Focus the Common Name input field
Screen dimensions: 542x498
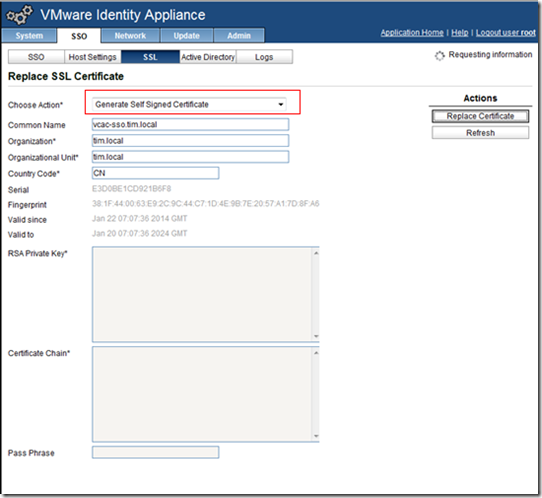190,124
